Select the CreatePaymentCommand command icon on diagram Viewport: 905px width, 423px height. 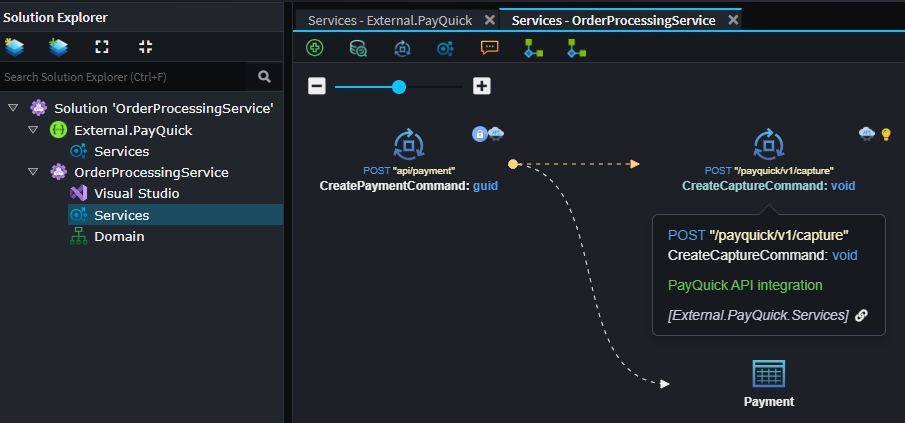pos(409,145)
